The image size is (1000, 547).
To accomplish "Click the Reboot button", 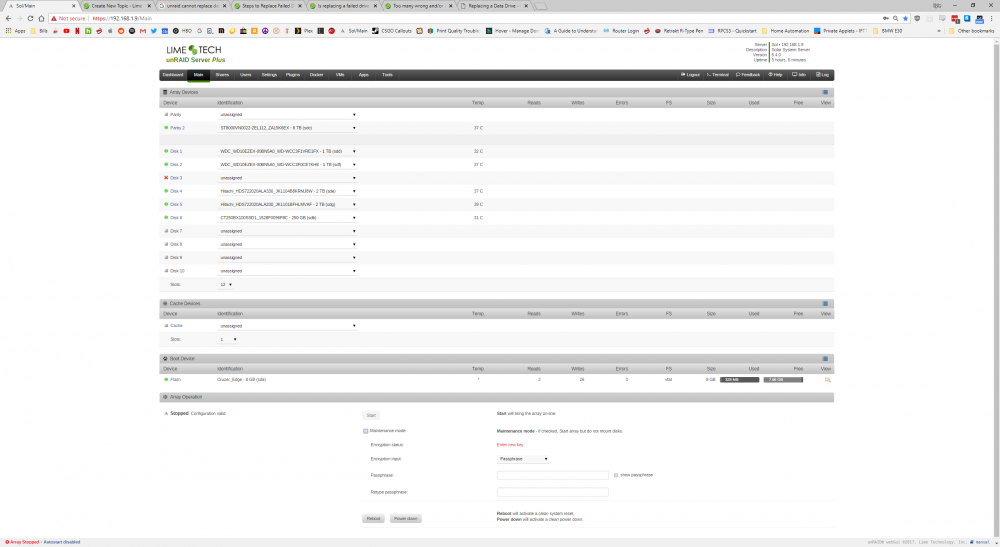I will click(x=373, y=518).
